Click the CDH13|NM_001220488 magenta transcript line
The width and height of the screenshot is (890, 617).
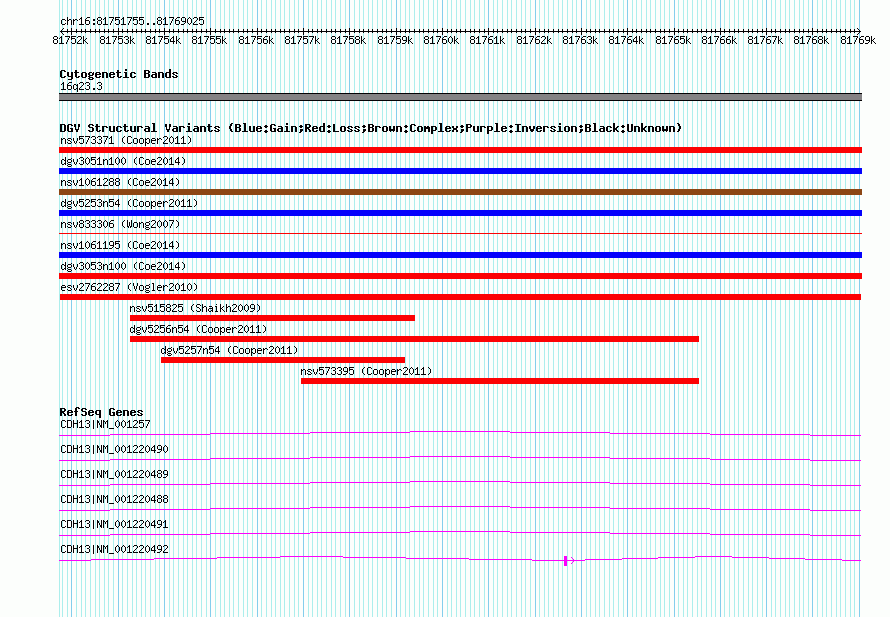point(460,508)
